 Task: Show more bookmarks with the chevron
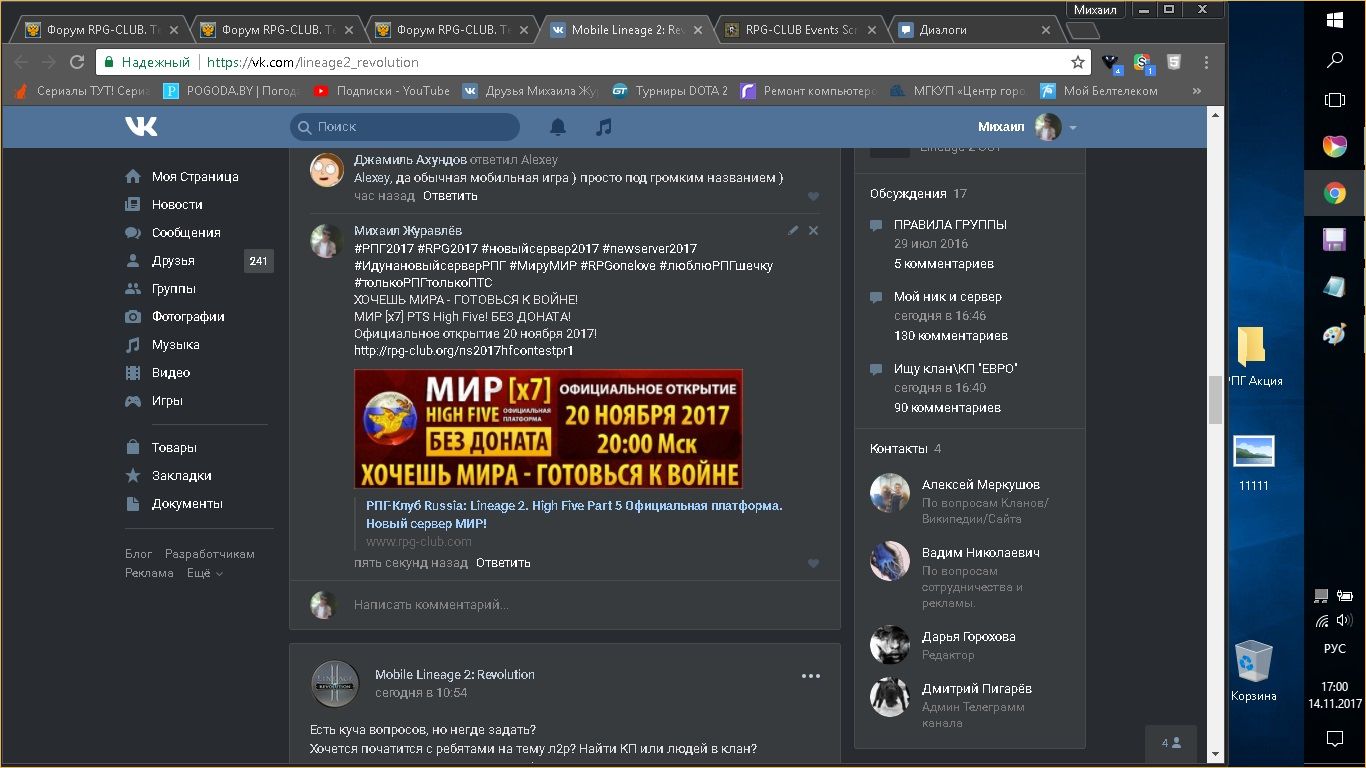pyautogui.click(x=1196, y=91)
